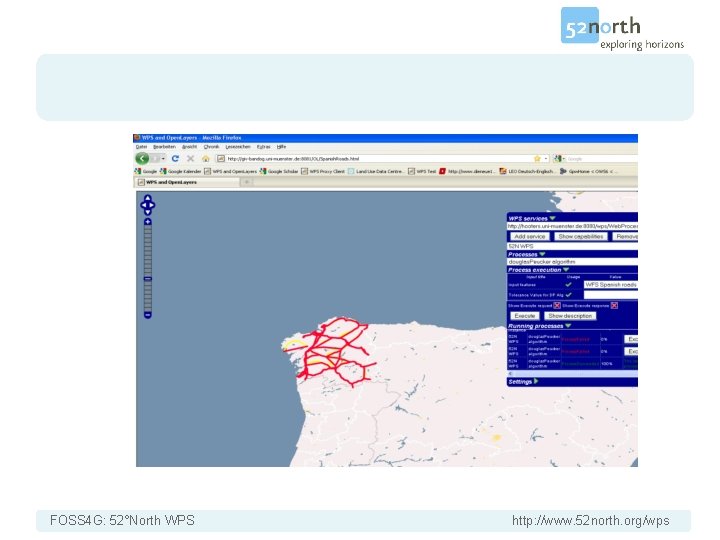The width and height of the screenshot is (720, 540).
Task: Click into the Google search field
Action: click(602, 158)
